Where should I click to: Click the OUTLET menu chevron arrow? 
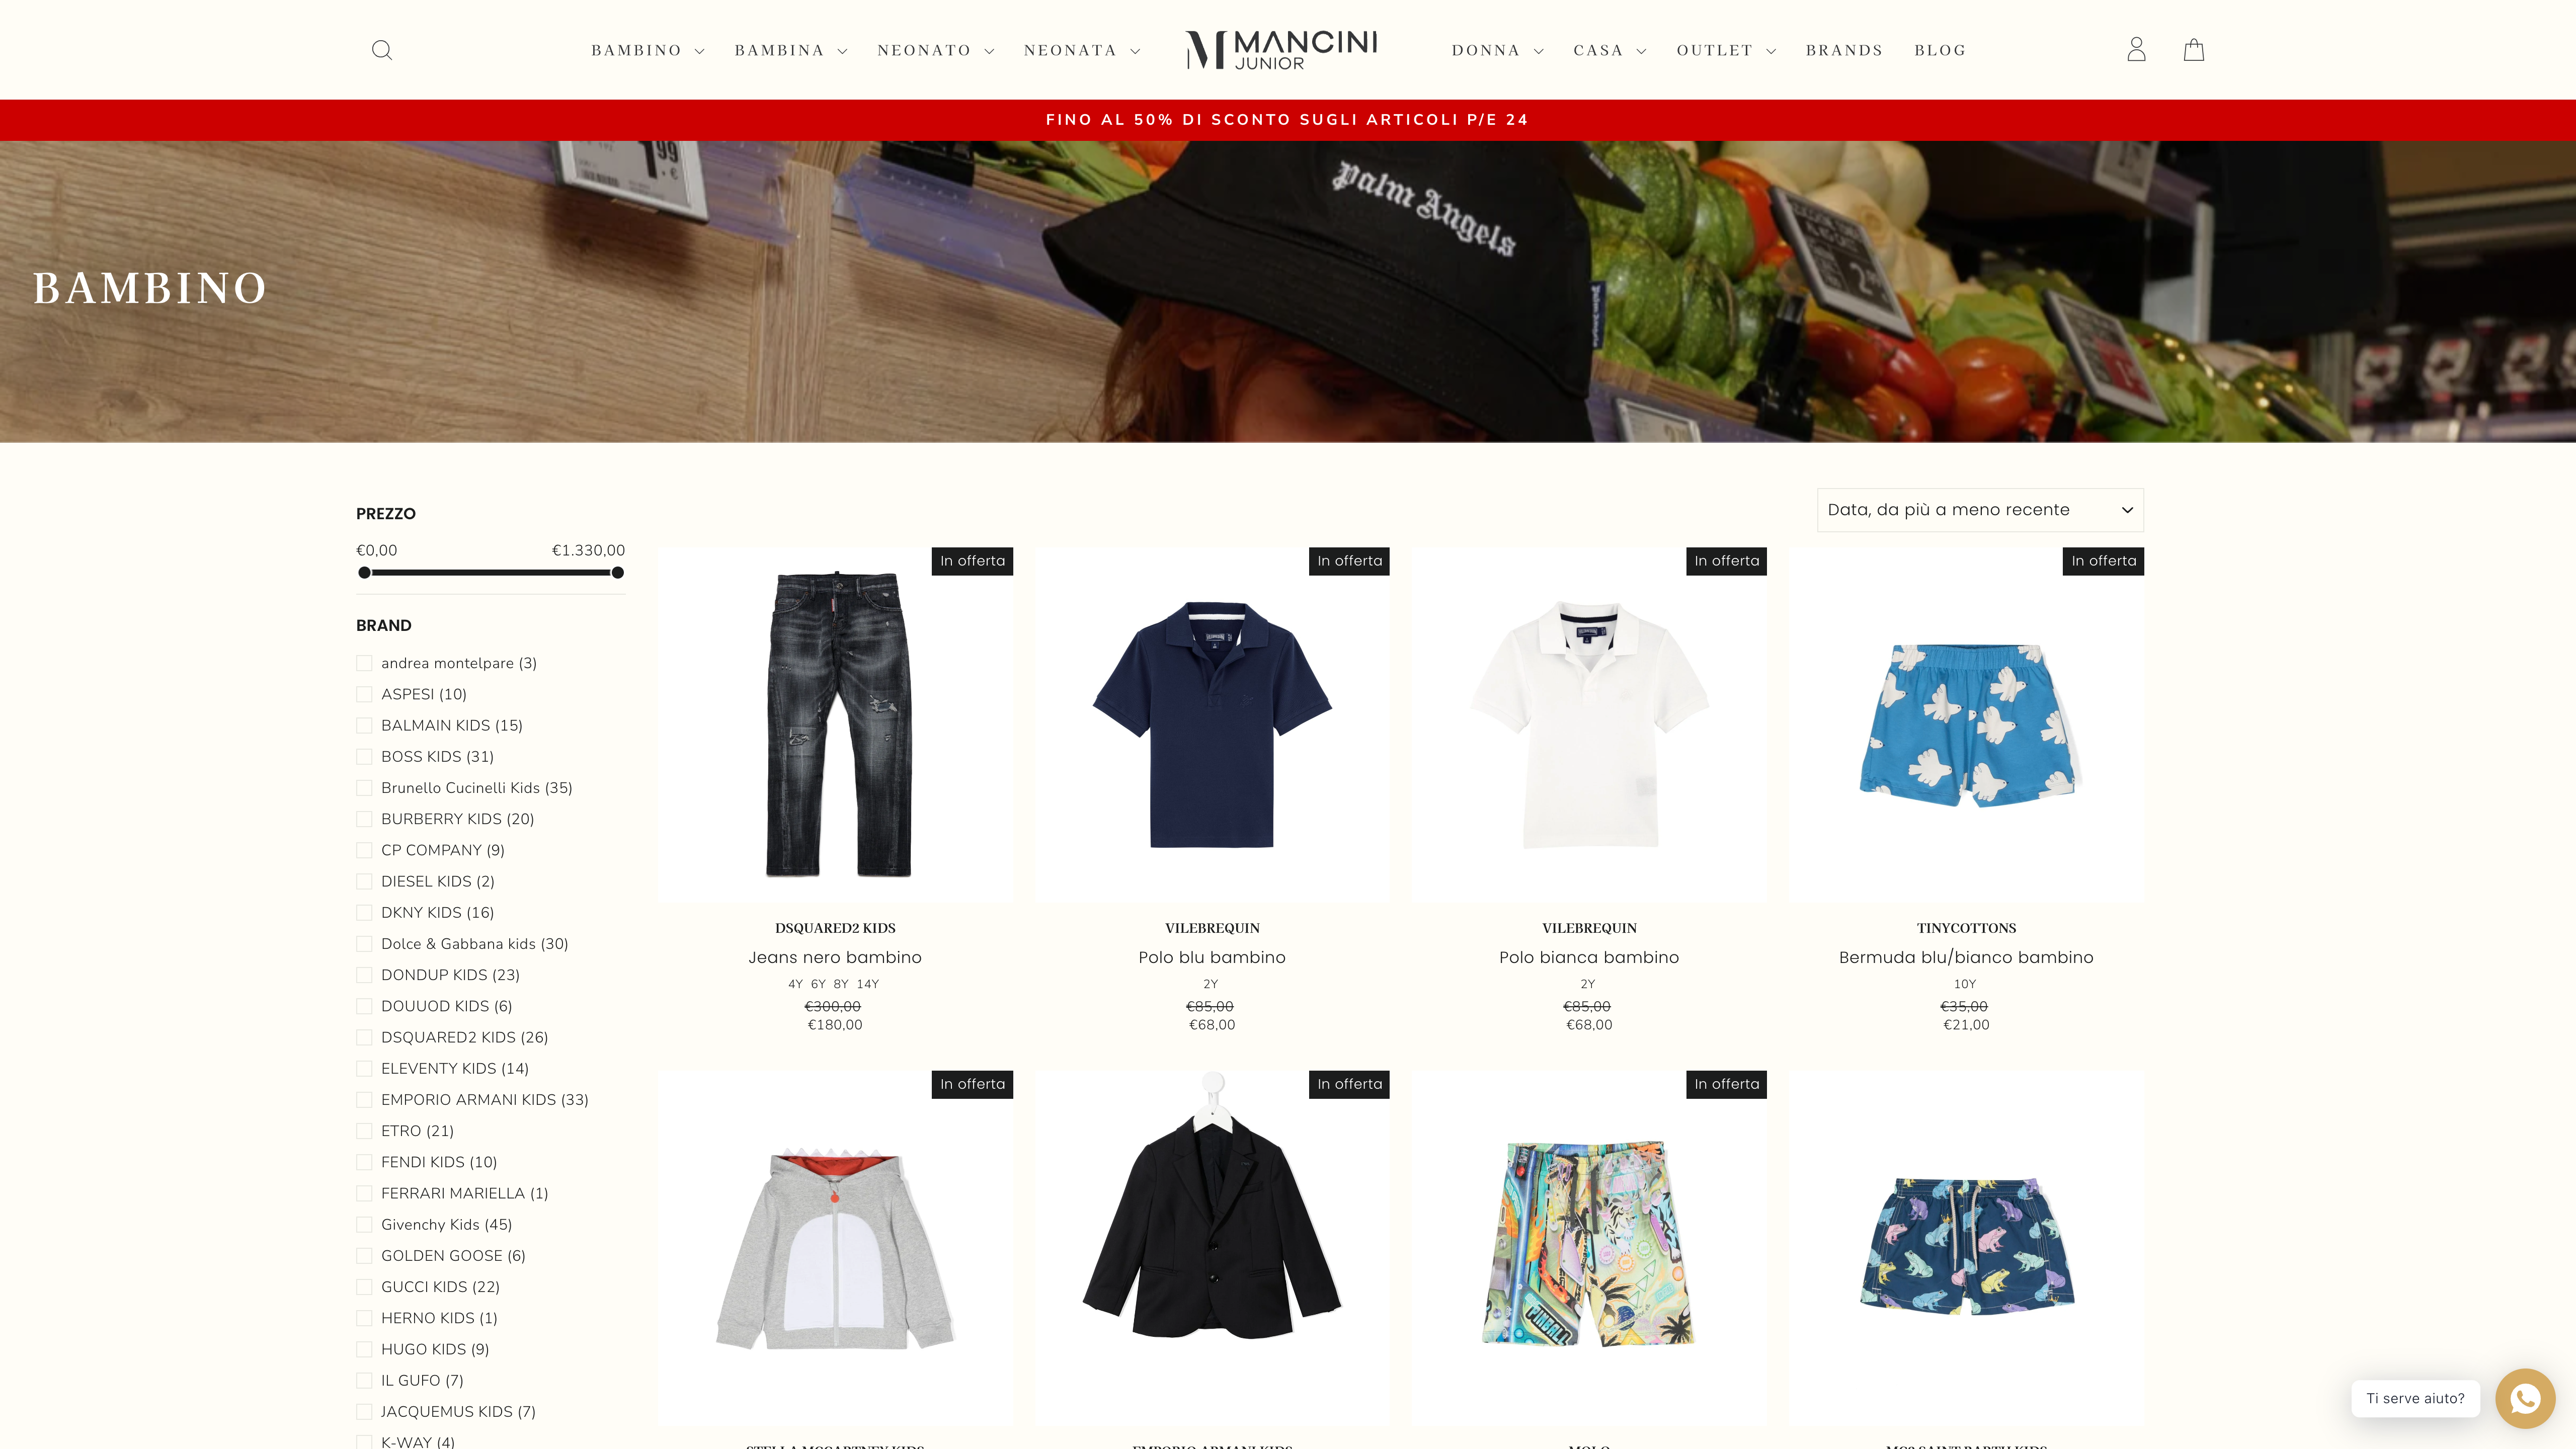[x=1771, y=51]
